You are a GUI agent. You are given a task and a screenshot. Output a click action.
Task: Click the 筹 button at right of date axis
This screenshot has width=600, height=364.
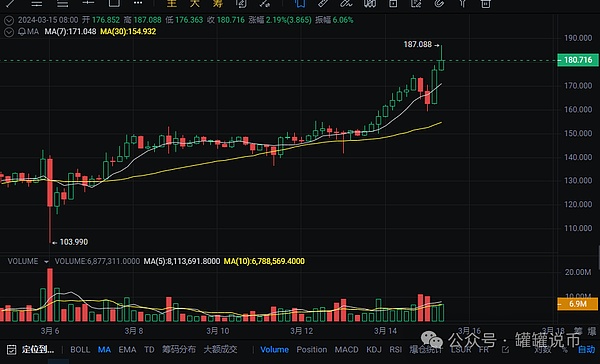tap(577, 331)
